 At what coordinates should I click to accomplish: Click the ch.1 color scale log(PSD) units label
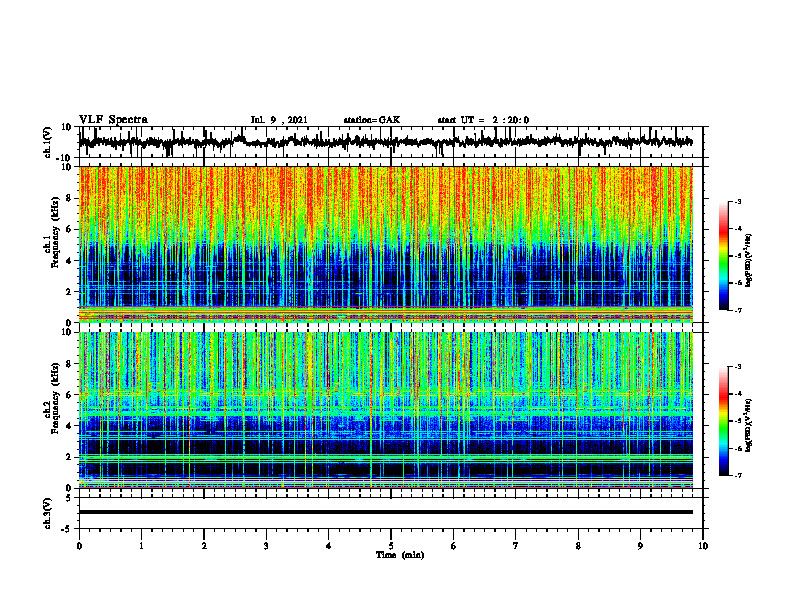pos(749,260)
